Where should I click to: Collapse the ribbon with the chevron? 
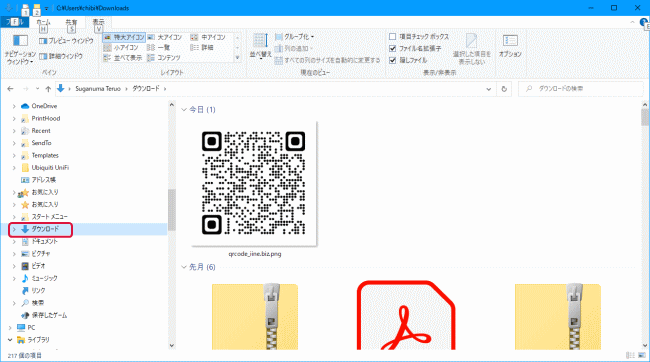(633, 22)
